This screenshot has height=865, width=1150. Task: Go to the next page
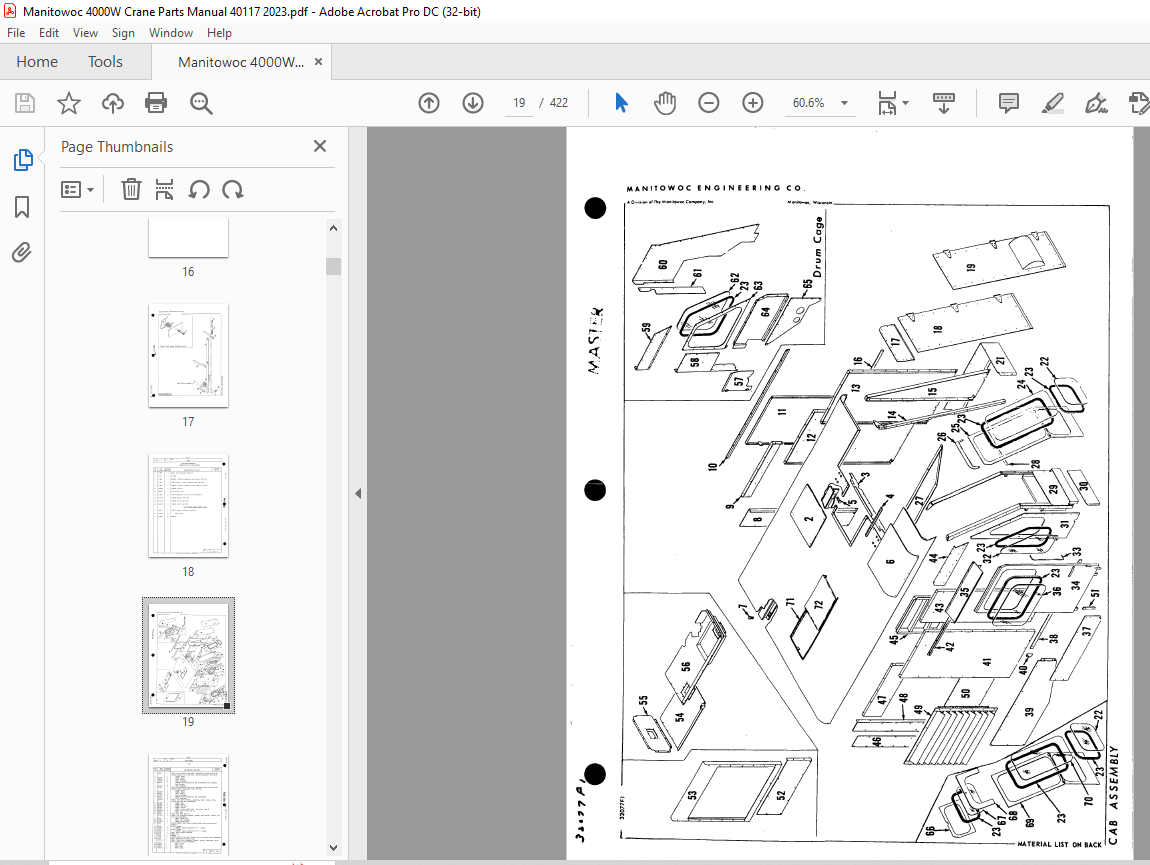click(x=473, y=103)
